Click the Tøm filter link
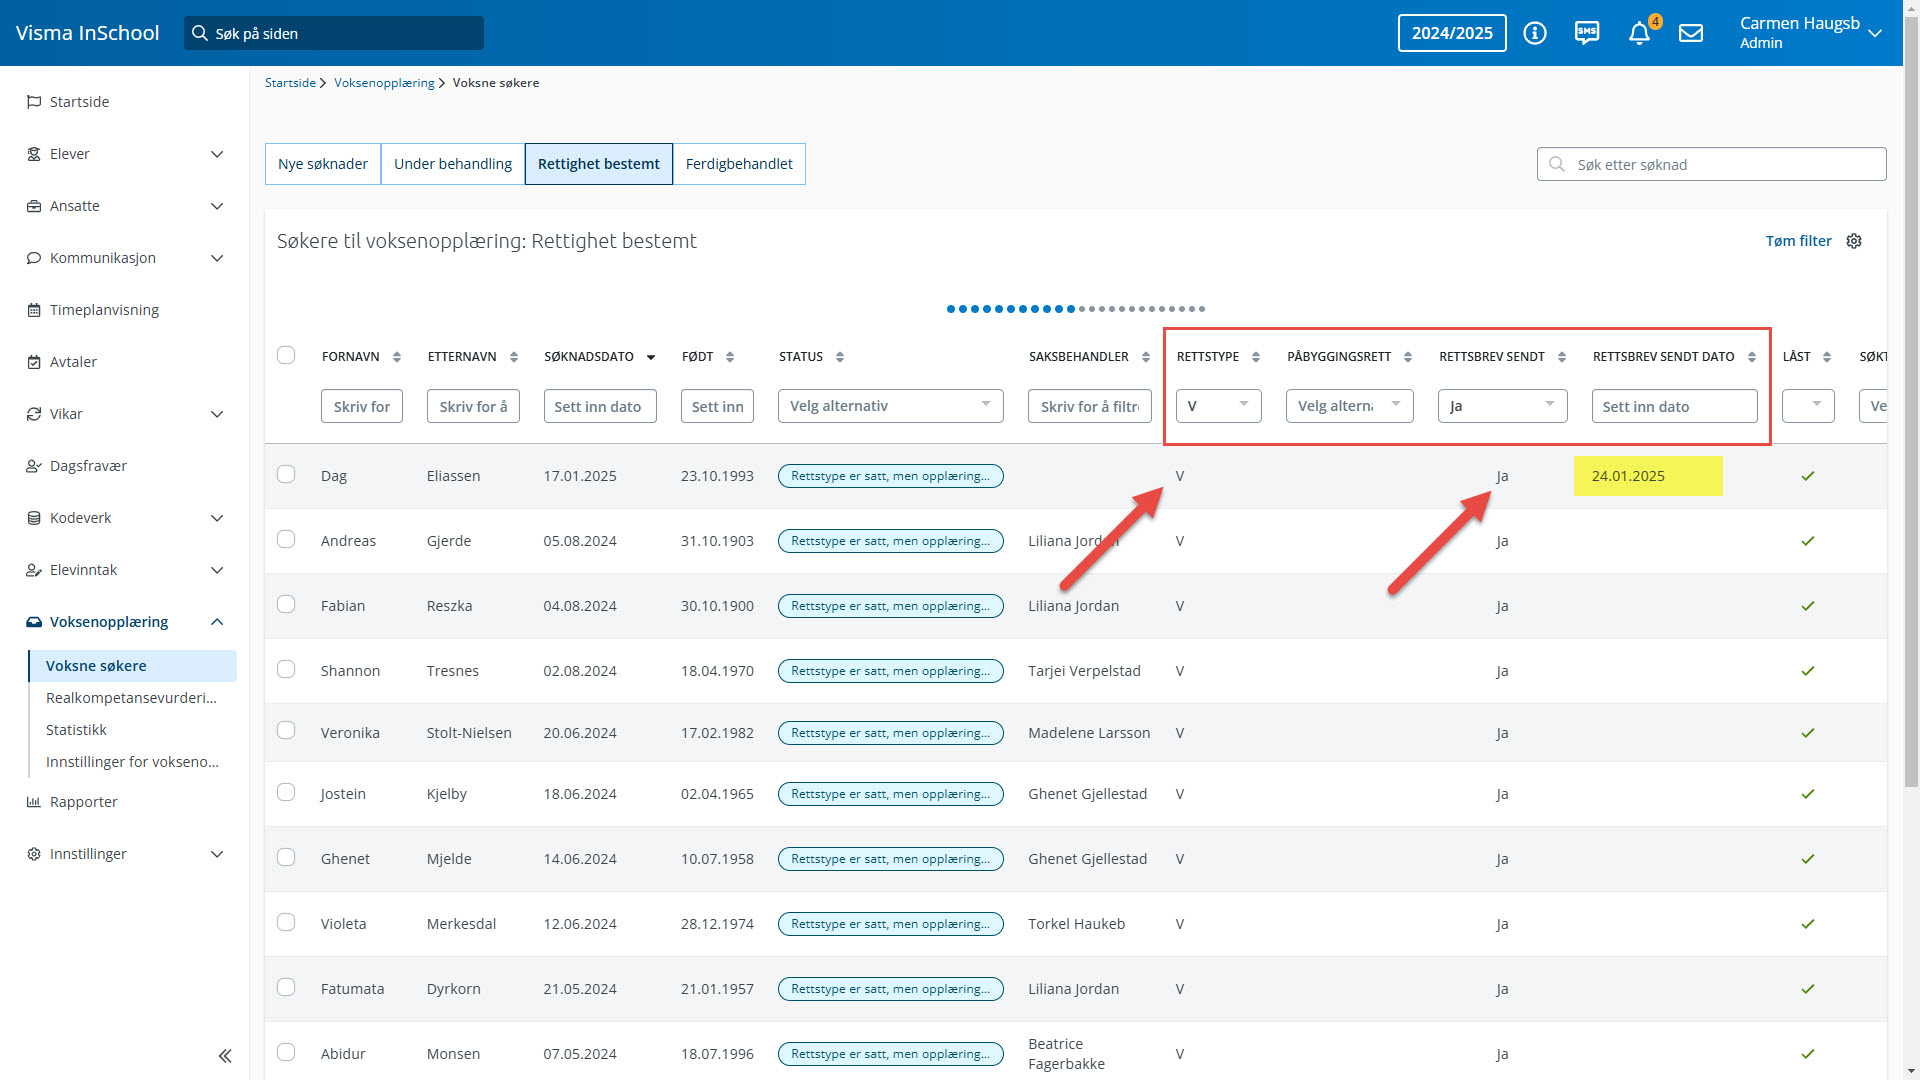 tap(1798, 241)
